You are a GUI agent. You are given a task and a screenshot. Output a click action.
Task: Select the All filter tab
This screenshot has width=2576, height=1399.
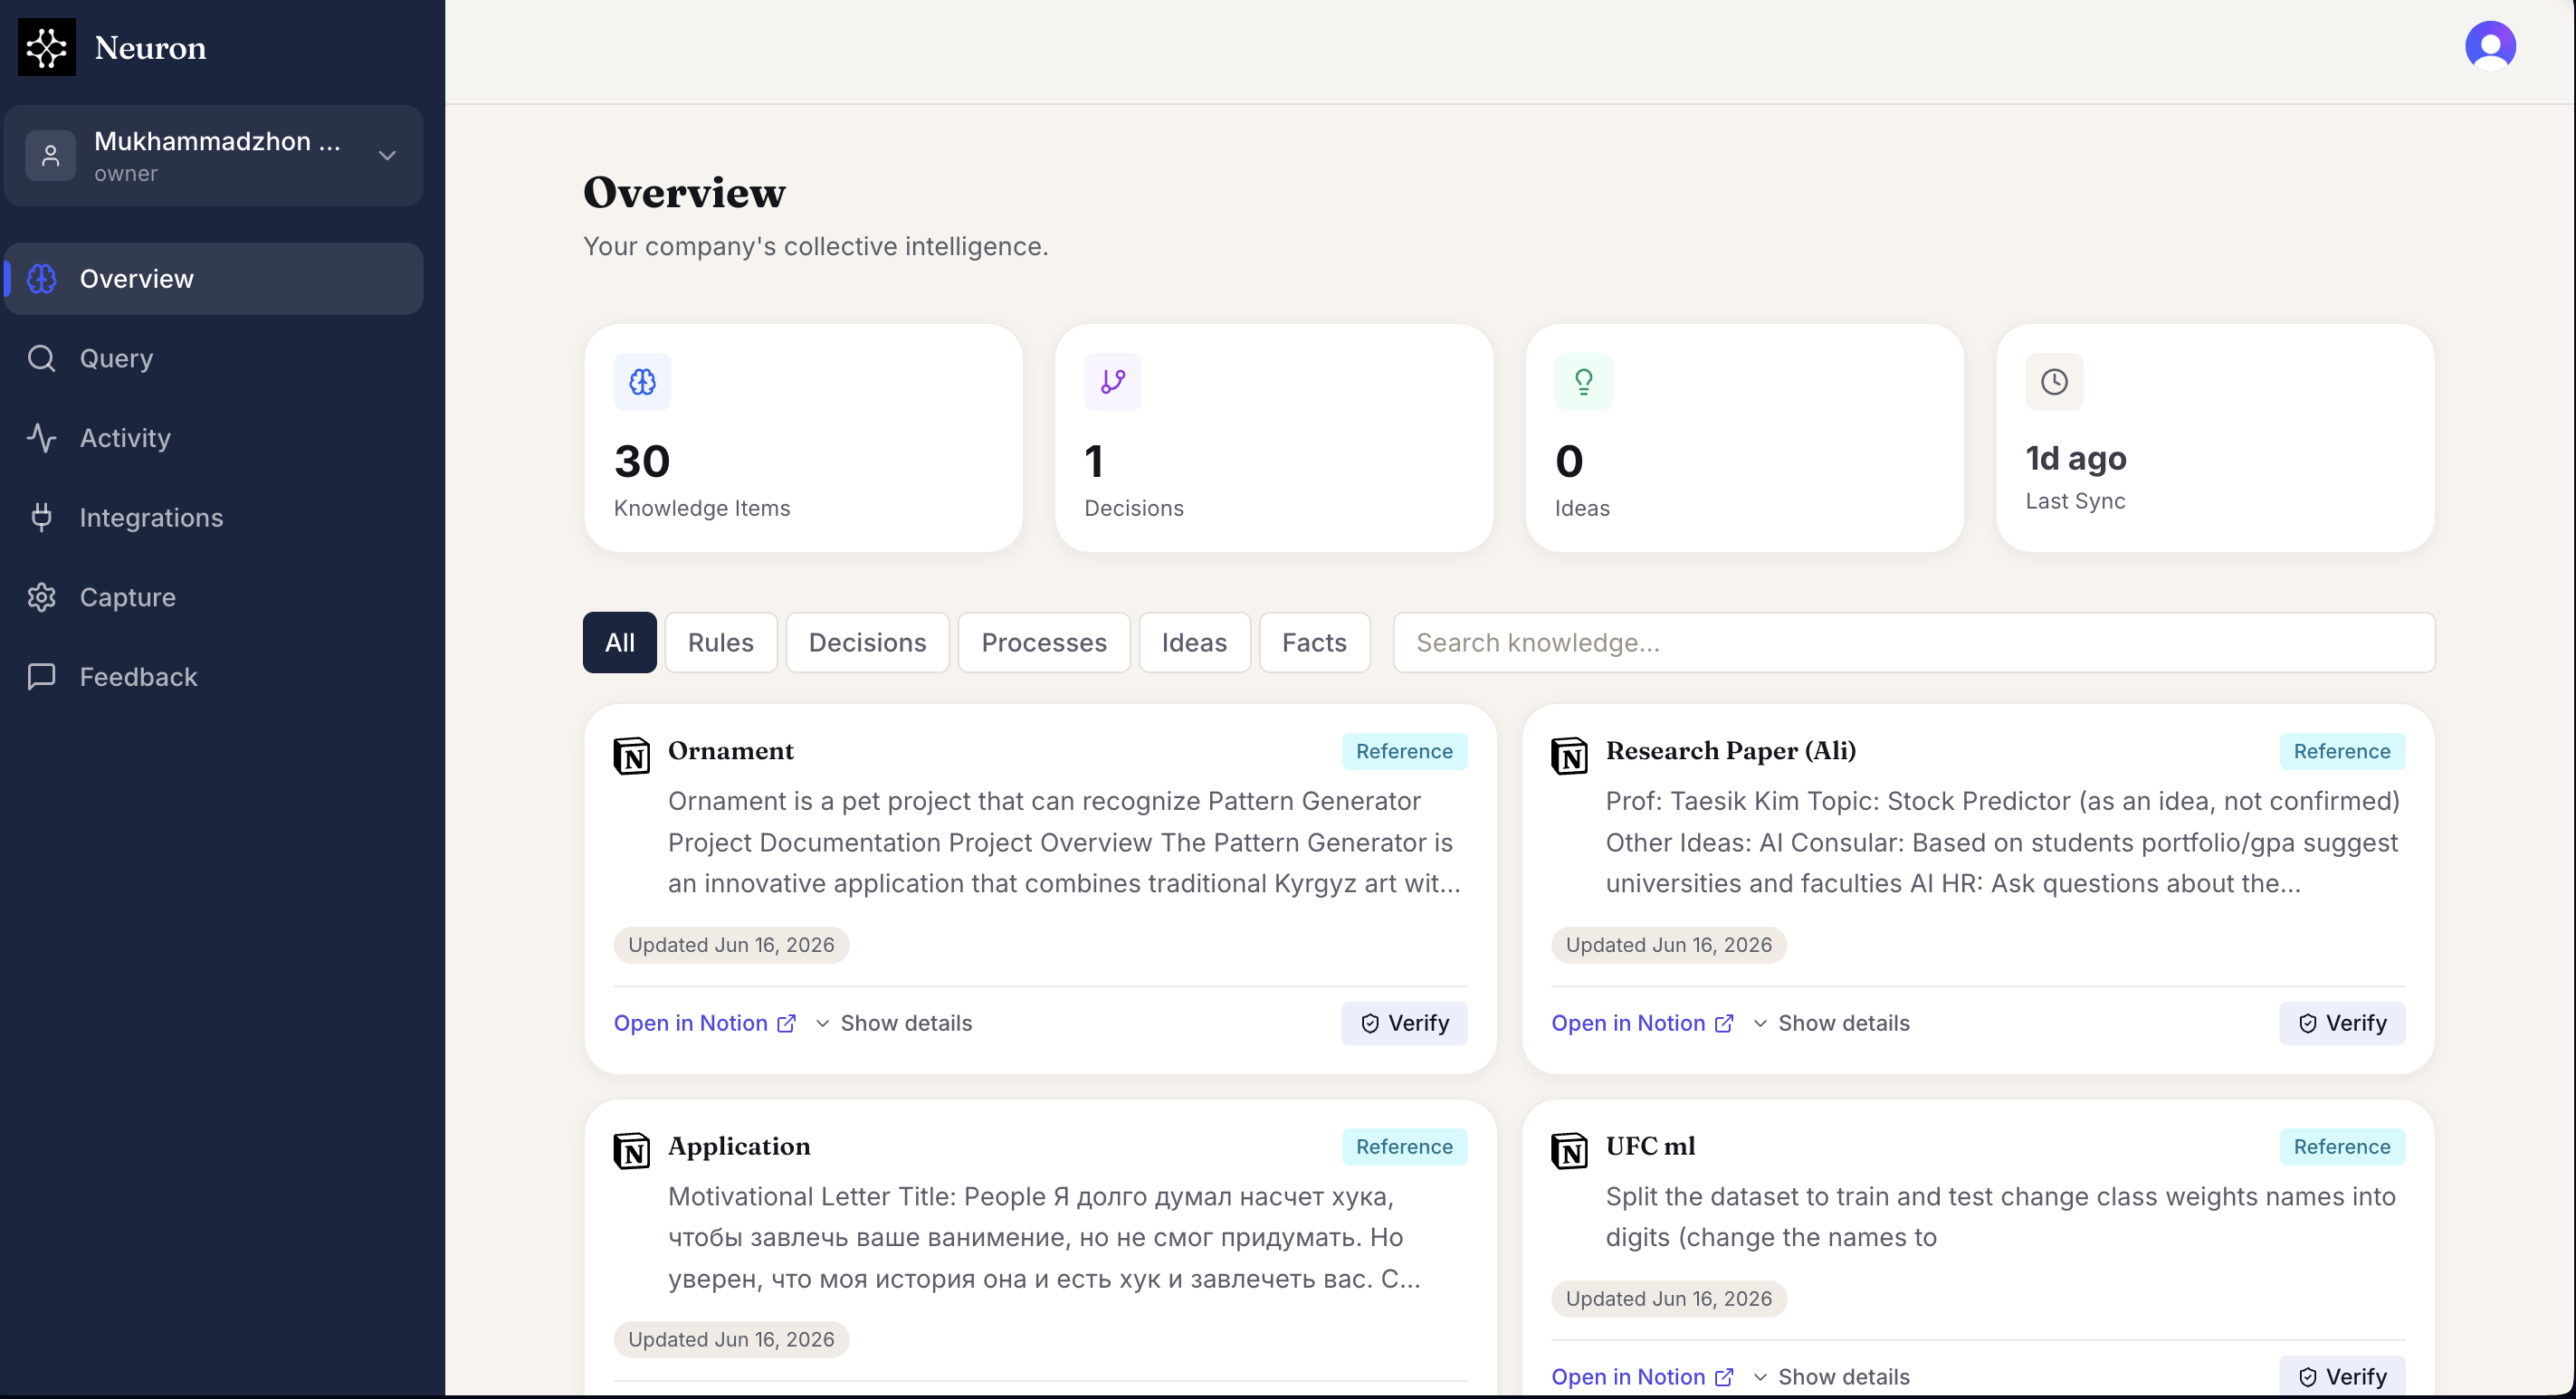[x=620, y=642]
